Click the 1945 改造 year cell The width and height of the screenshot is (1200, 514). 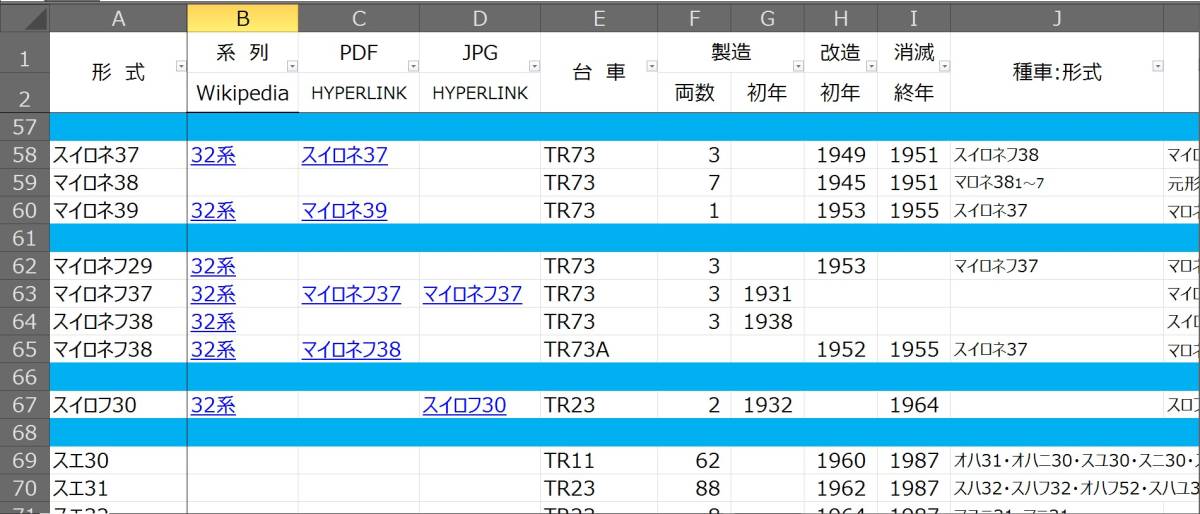tap(841, 183)
